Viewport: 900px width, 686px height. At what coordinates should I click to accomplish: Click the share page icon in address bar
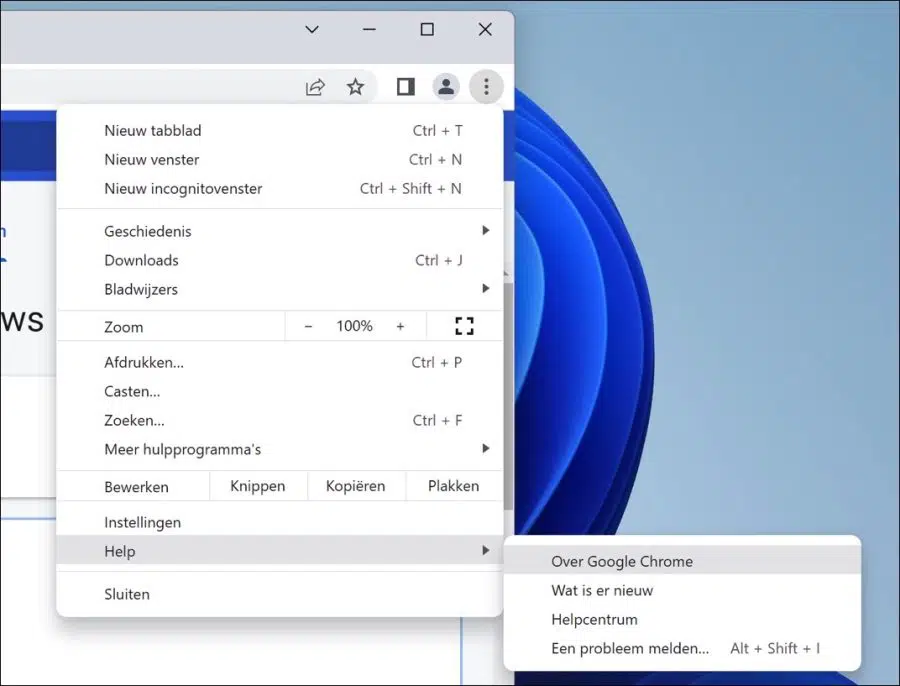tap(315, 87)
